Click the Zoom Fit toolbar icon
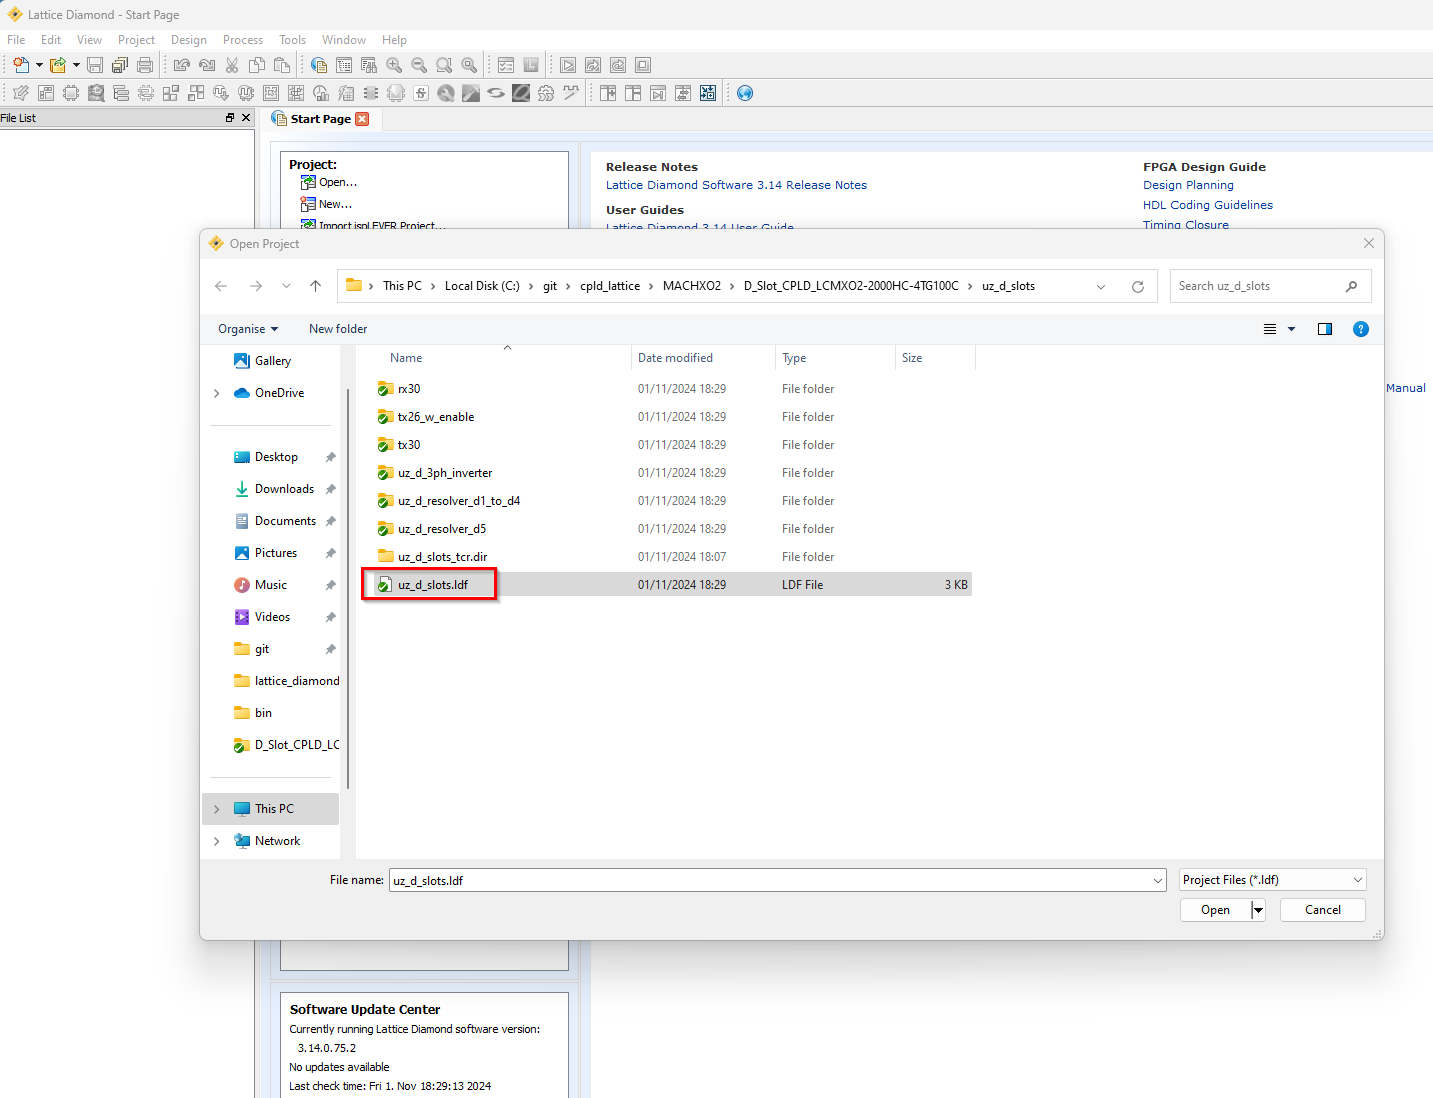 (444, 65)
